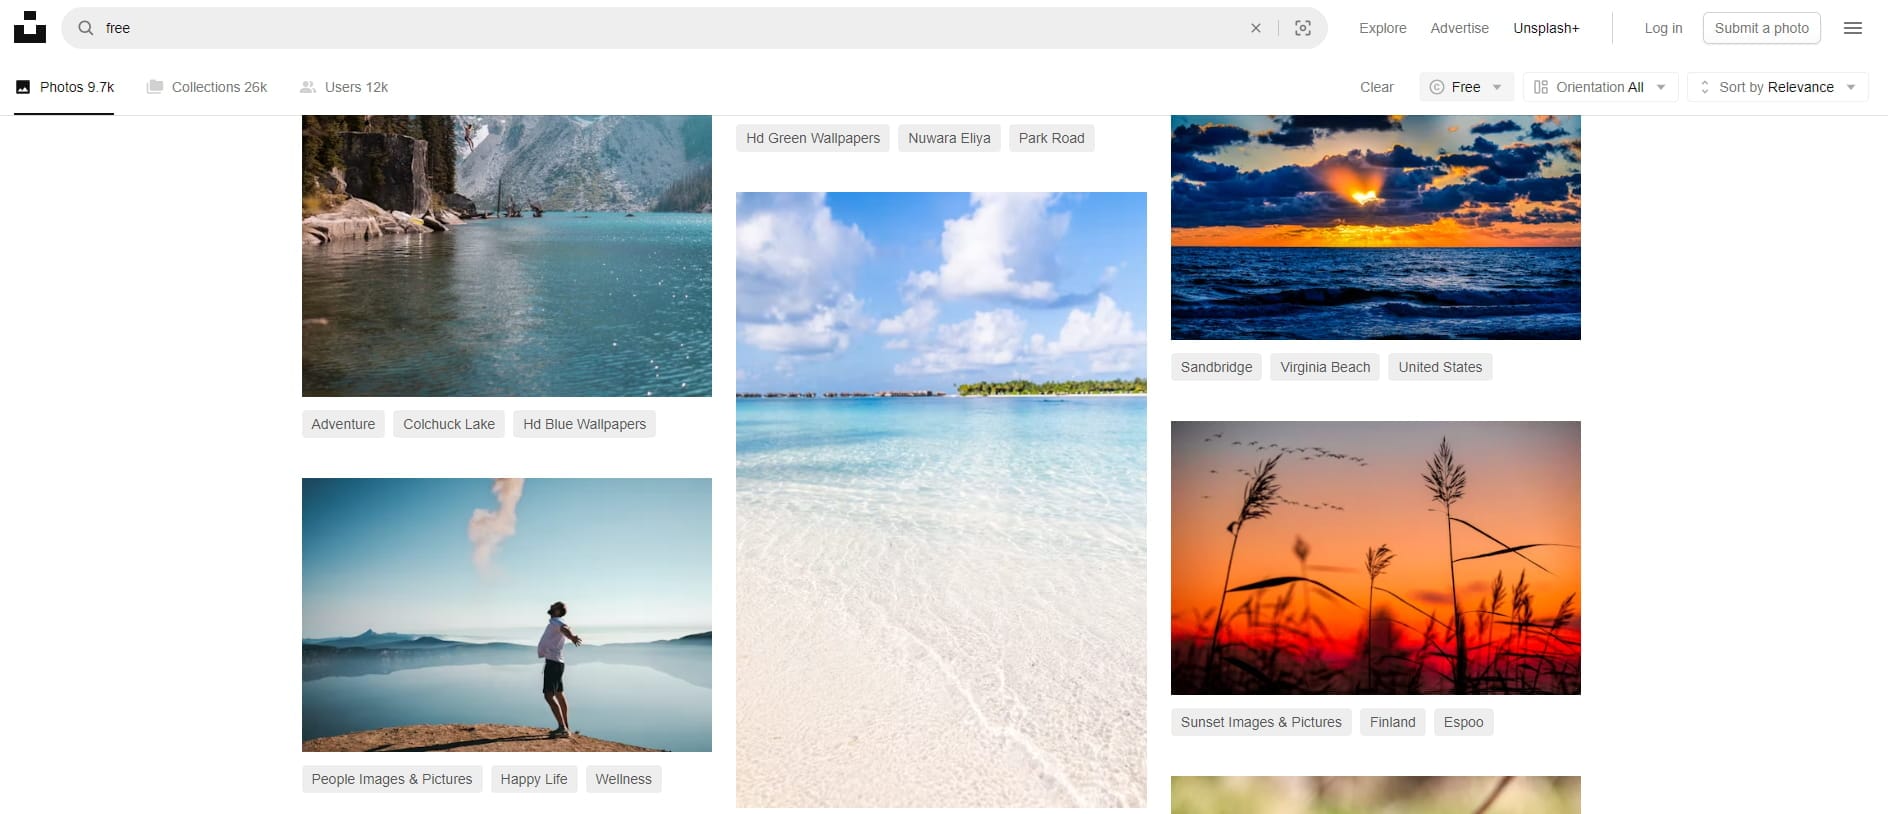Select the Finland tag
The height and width of the screenshot is (814, 1888).
[1392, 722]
